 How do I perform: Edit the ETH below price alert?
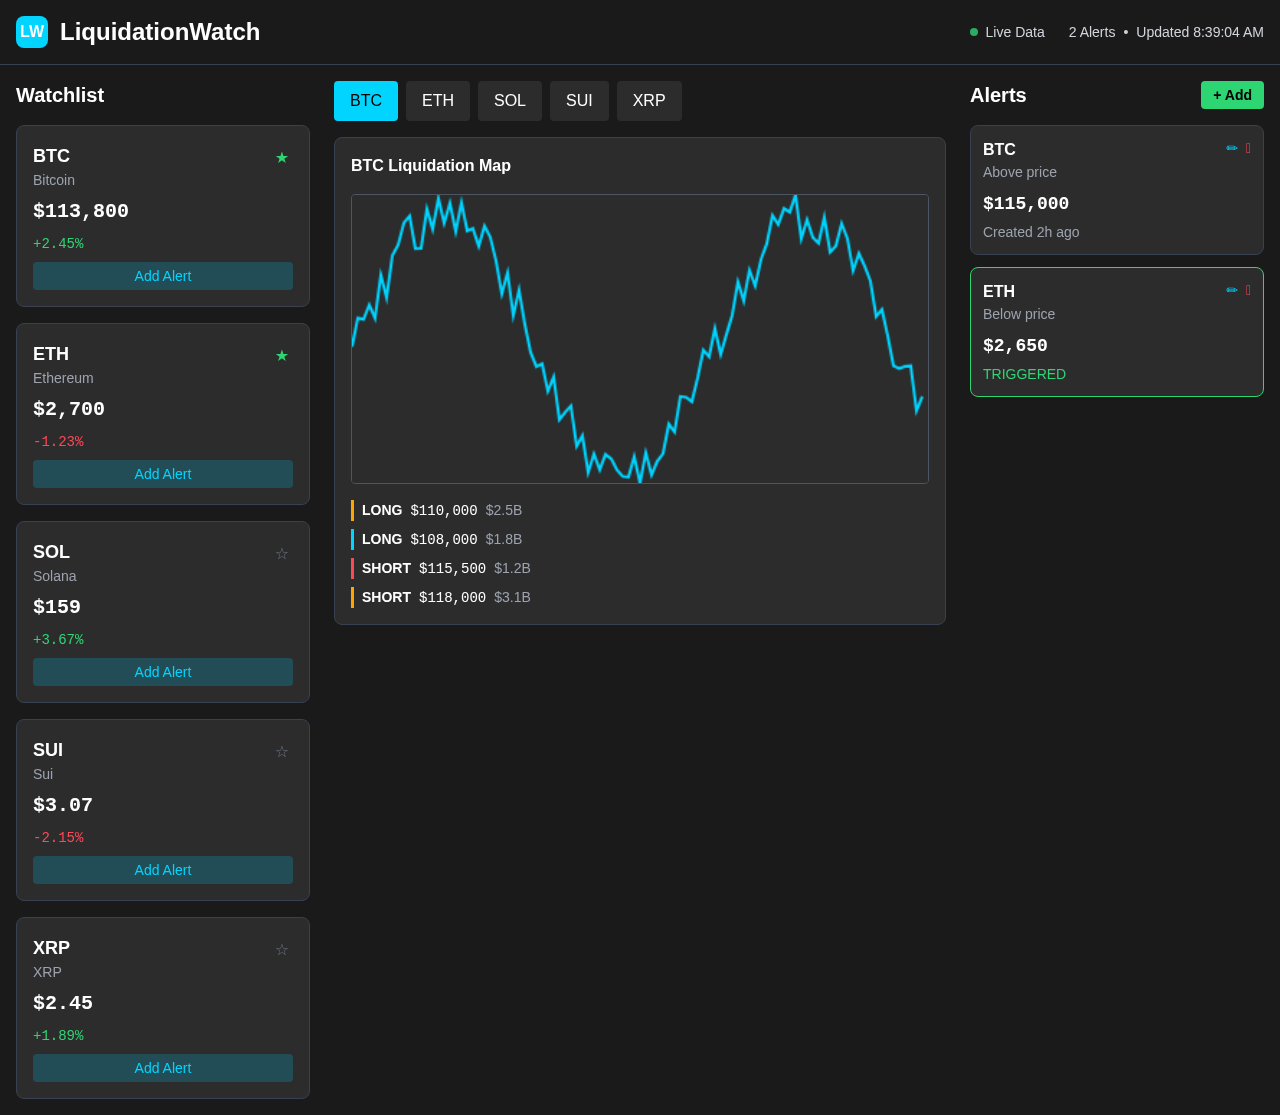1232,290
